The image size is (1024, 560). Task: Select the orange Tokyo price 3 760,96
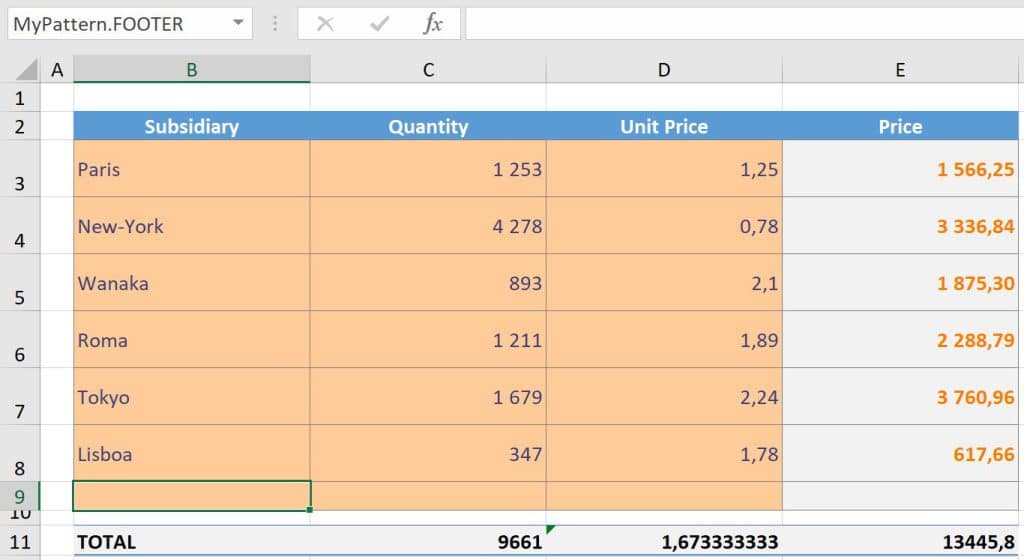(900, 396)
